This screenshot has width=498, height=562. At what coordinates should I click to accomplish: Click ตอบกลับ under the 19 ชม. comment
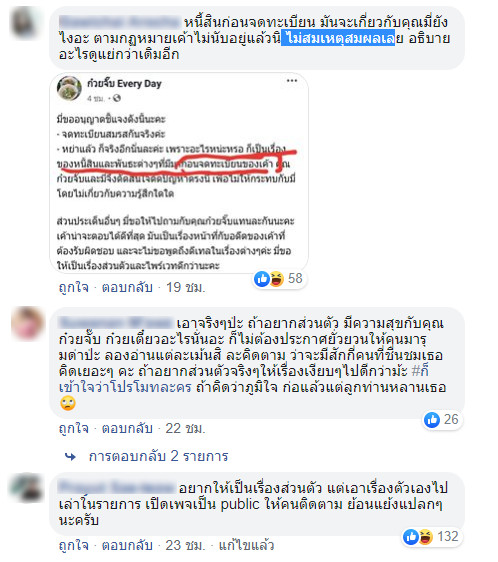(x=127, y=287)
